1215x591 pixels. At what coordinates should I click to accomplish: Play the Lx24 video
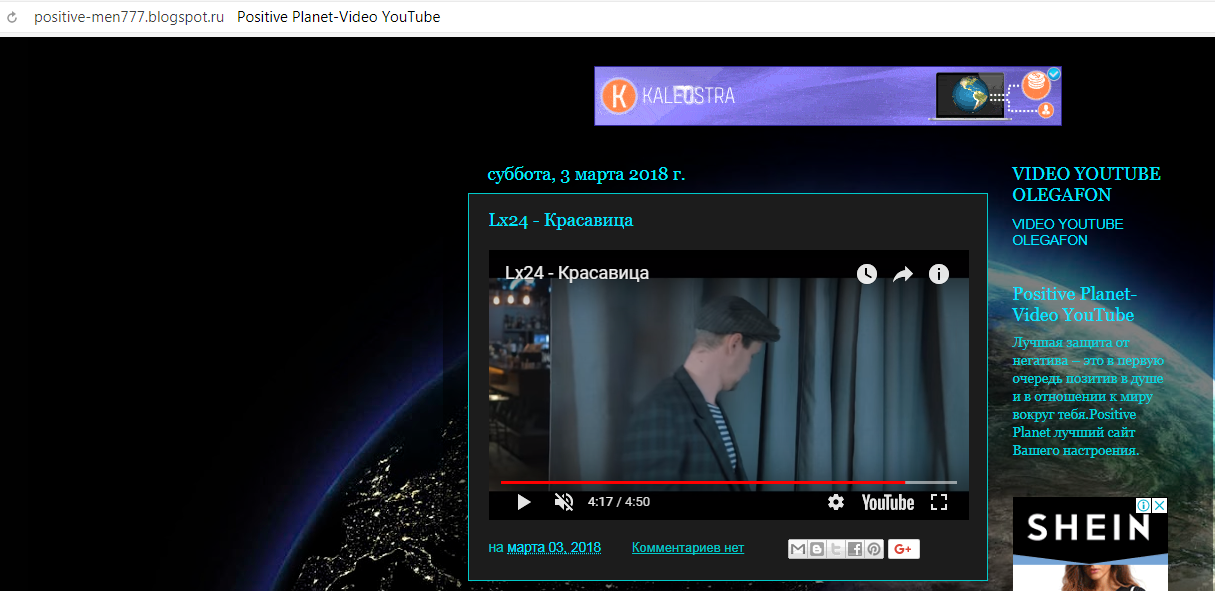(524, 502)
